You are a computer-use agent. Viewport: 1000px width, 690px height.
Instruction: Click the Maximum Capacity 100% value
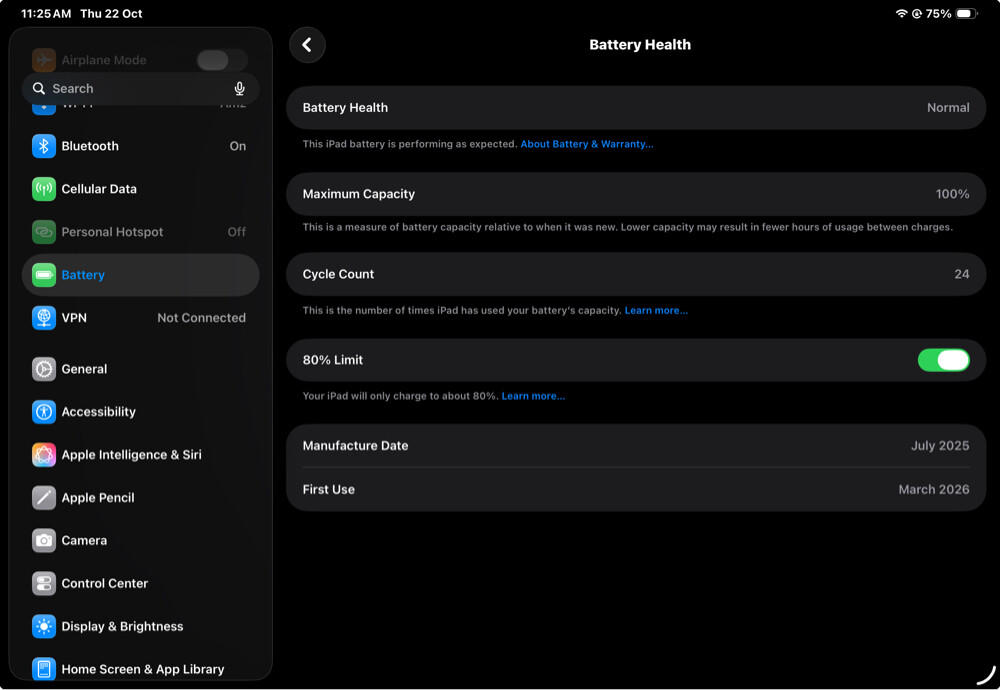pos(952,194)
